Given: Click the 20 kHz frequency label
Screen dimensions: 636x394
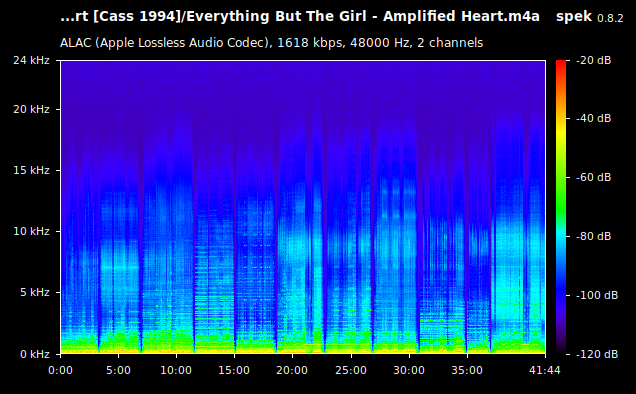Looking at the screenshot, I should [x=31, y=110].
